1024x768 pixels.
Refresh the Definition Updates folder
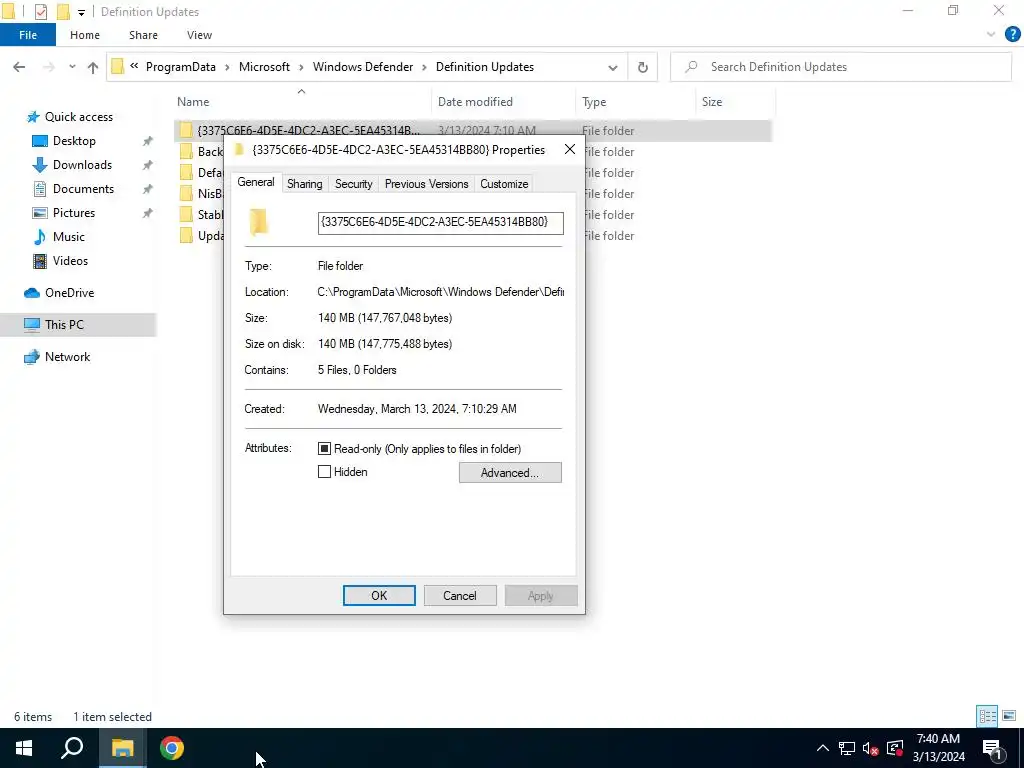point(643,67)
